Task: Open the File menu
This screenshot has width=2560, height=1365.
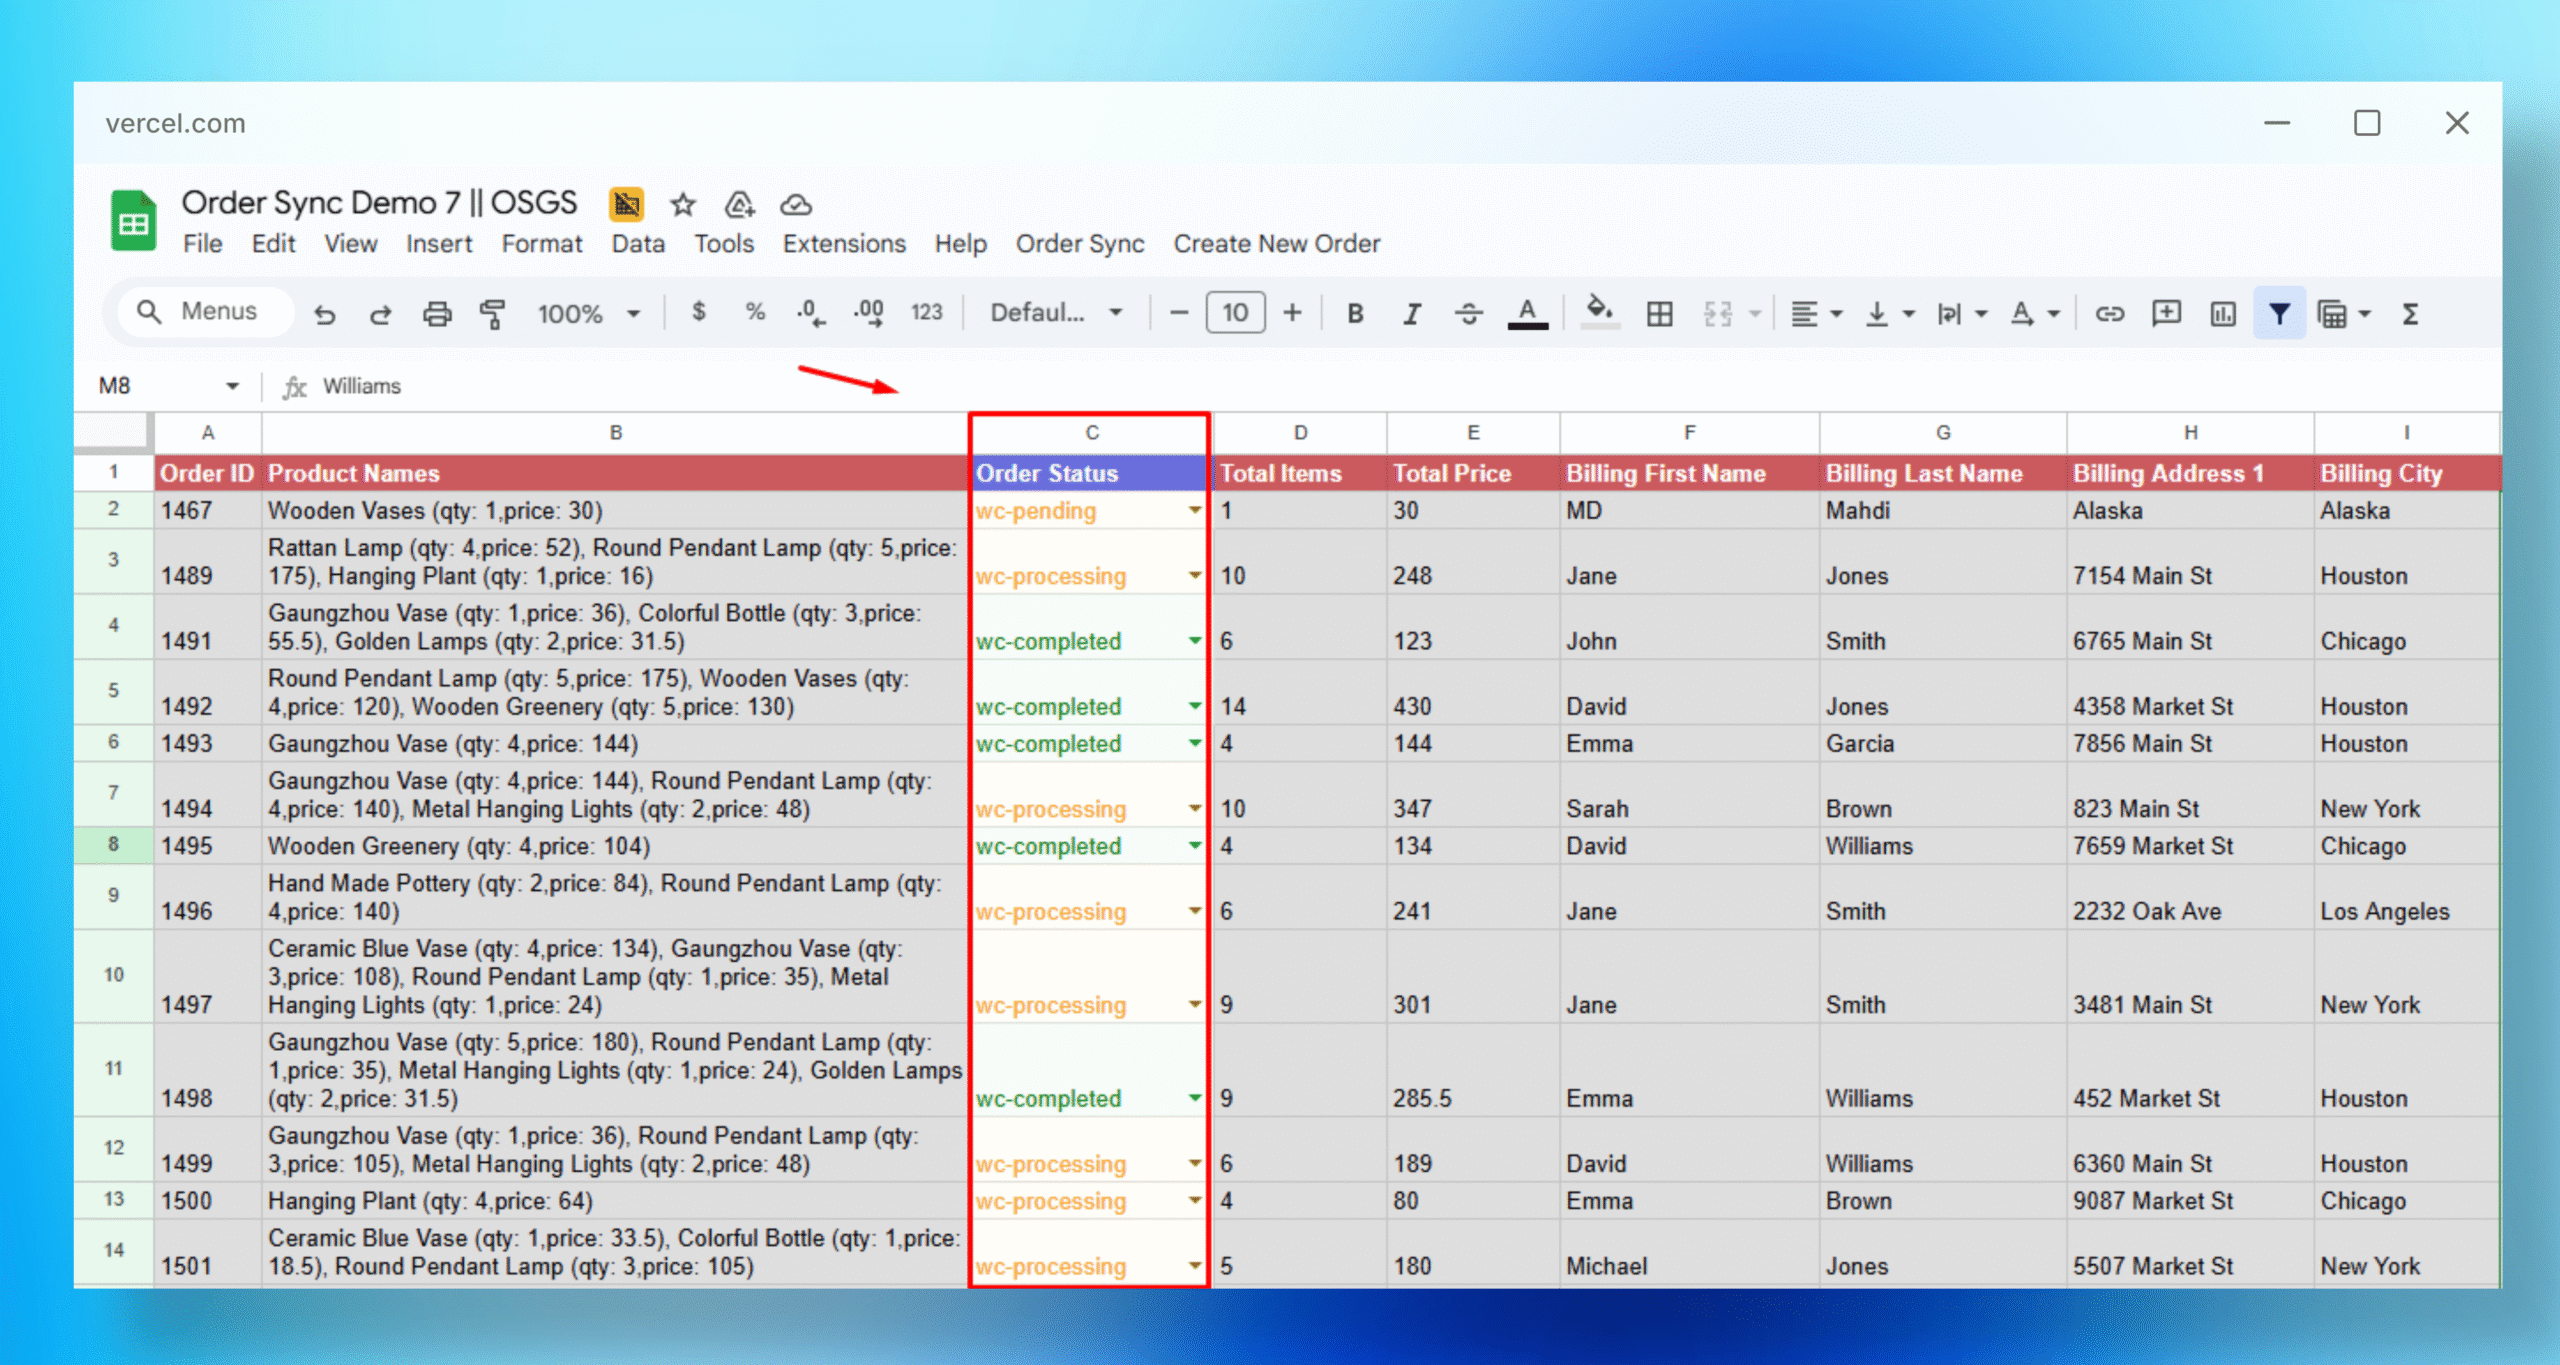Action: pos(203,244)
